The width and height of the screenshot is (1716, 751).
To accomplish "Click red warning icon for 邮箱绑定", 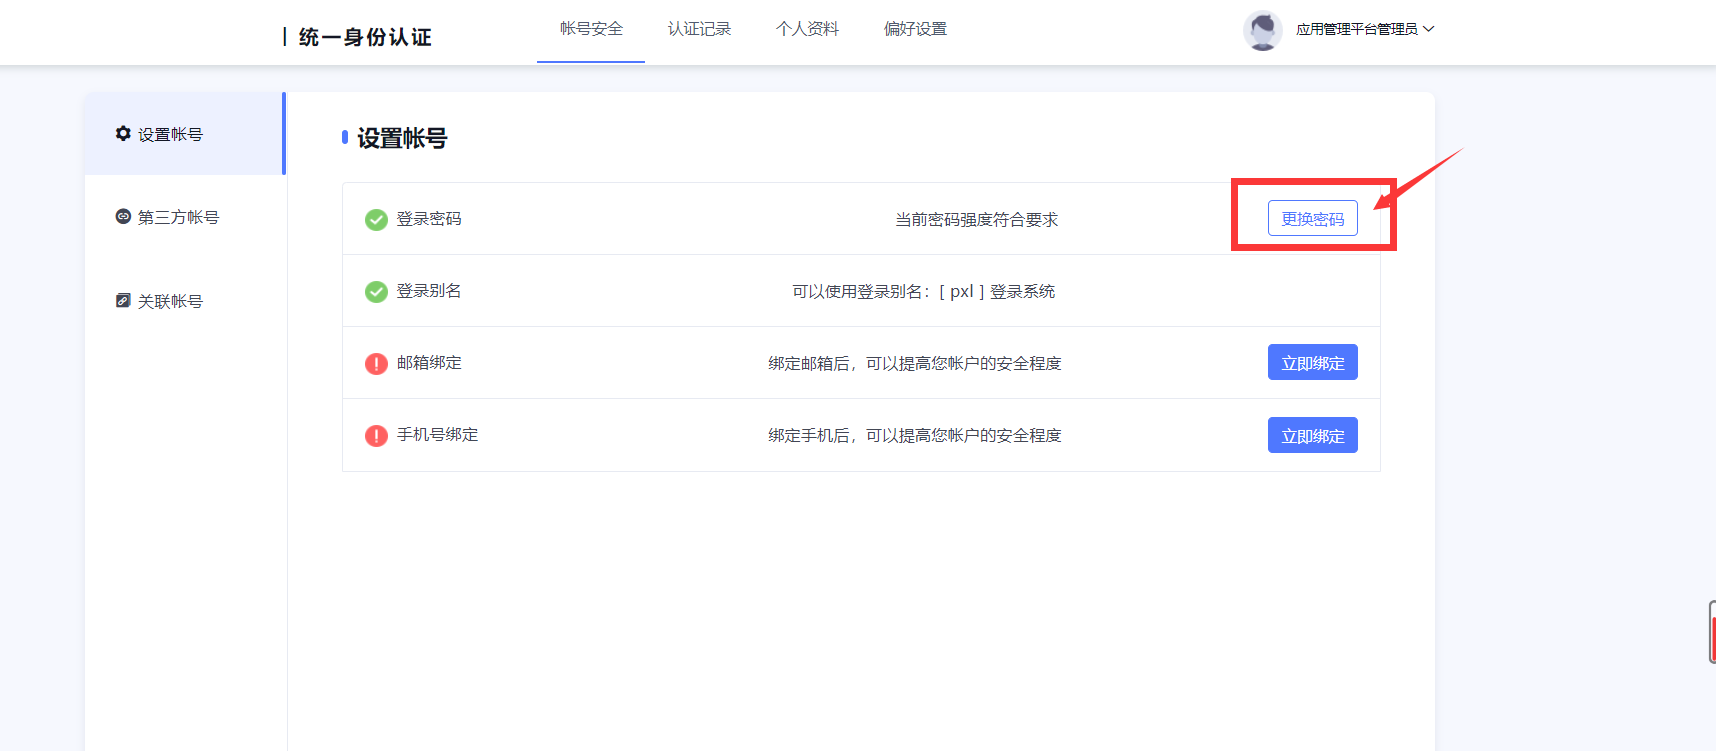I will click(376, 364).
